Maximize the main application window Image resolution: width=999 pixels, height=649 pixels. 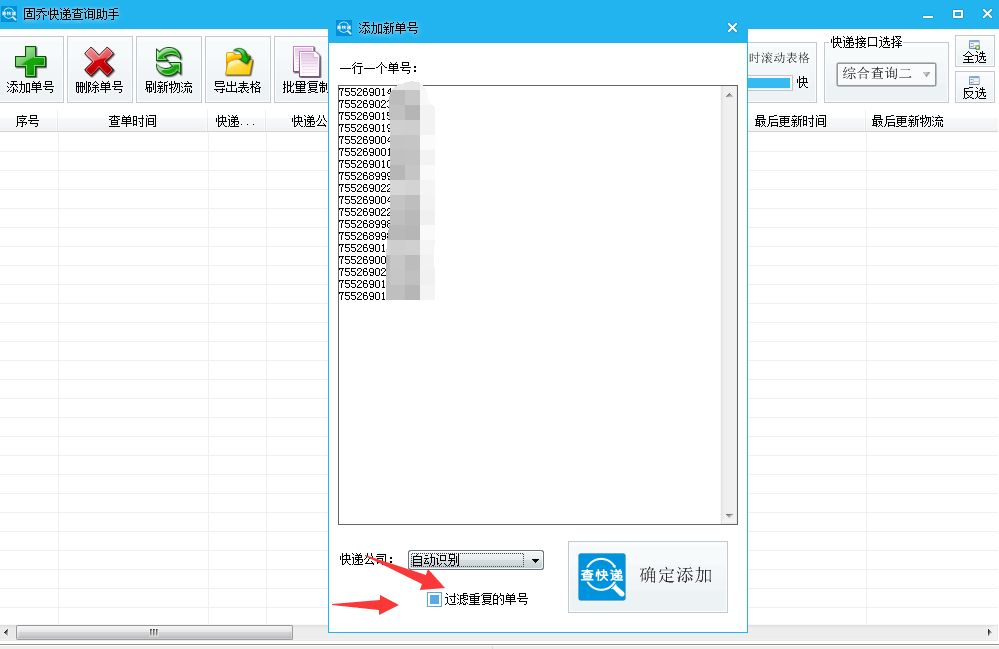click(958, 14)
